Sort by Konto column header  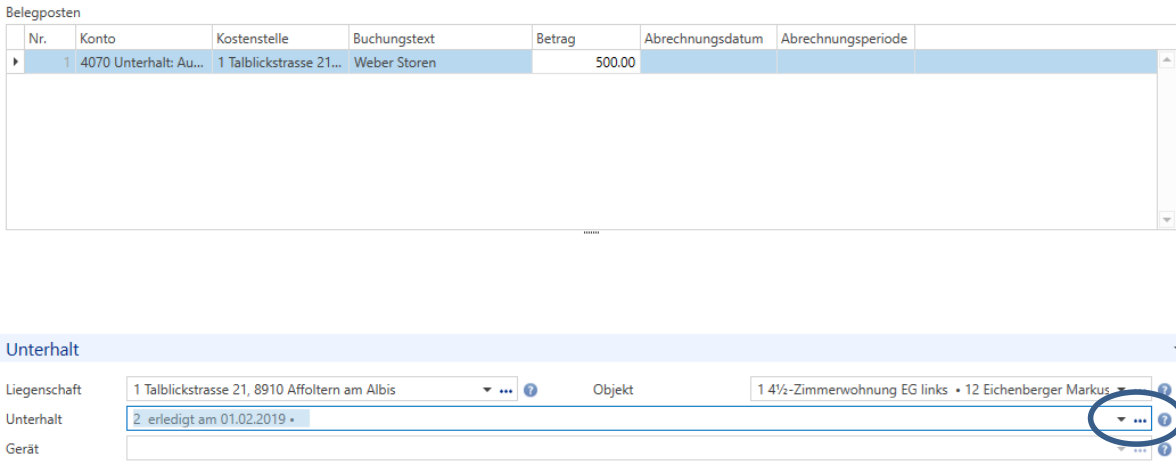pyautogui.click(x=143, y=38)
